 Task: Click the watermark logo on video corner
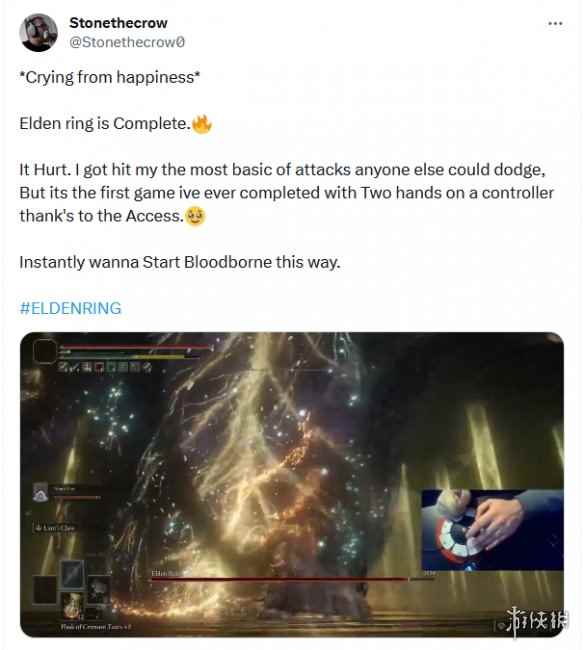tap(534, 621)
